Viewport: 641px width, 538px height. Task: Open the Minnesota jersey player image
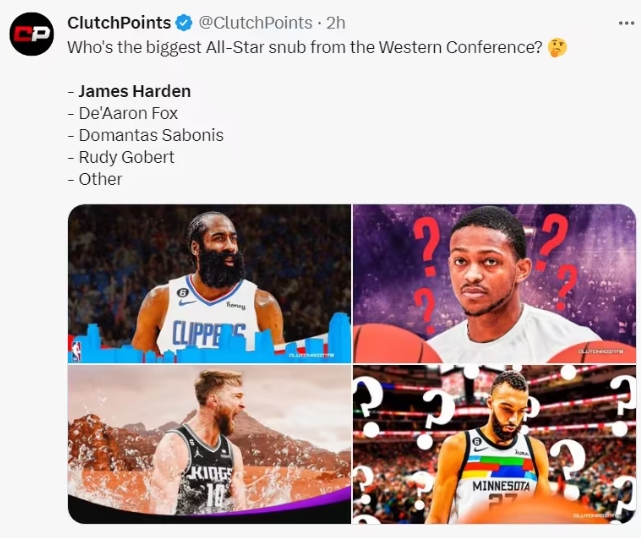point(495,444)
